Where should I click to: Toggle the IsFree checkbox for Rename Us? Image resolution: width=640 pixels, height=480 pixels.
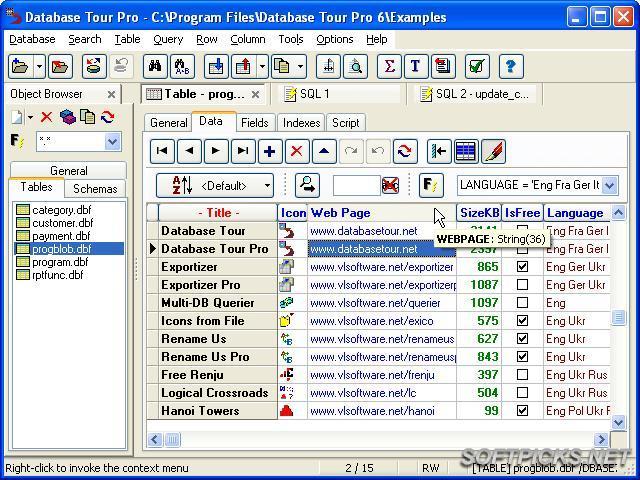(522, 339)
